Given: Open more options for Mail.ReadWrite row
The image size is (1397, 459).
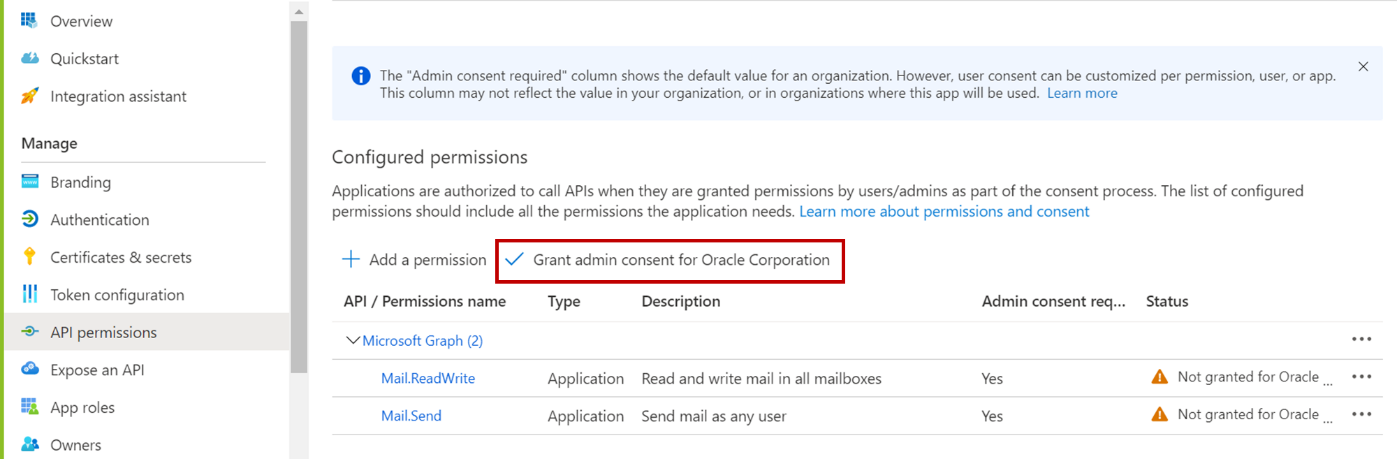Looking at the screenshot, I should [1361, 377].
